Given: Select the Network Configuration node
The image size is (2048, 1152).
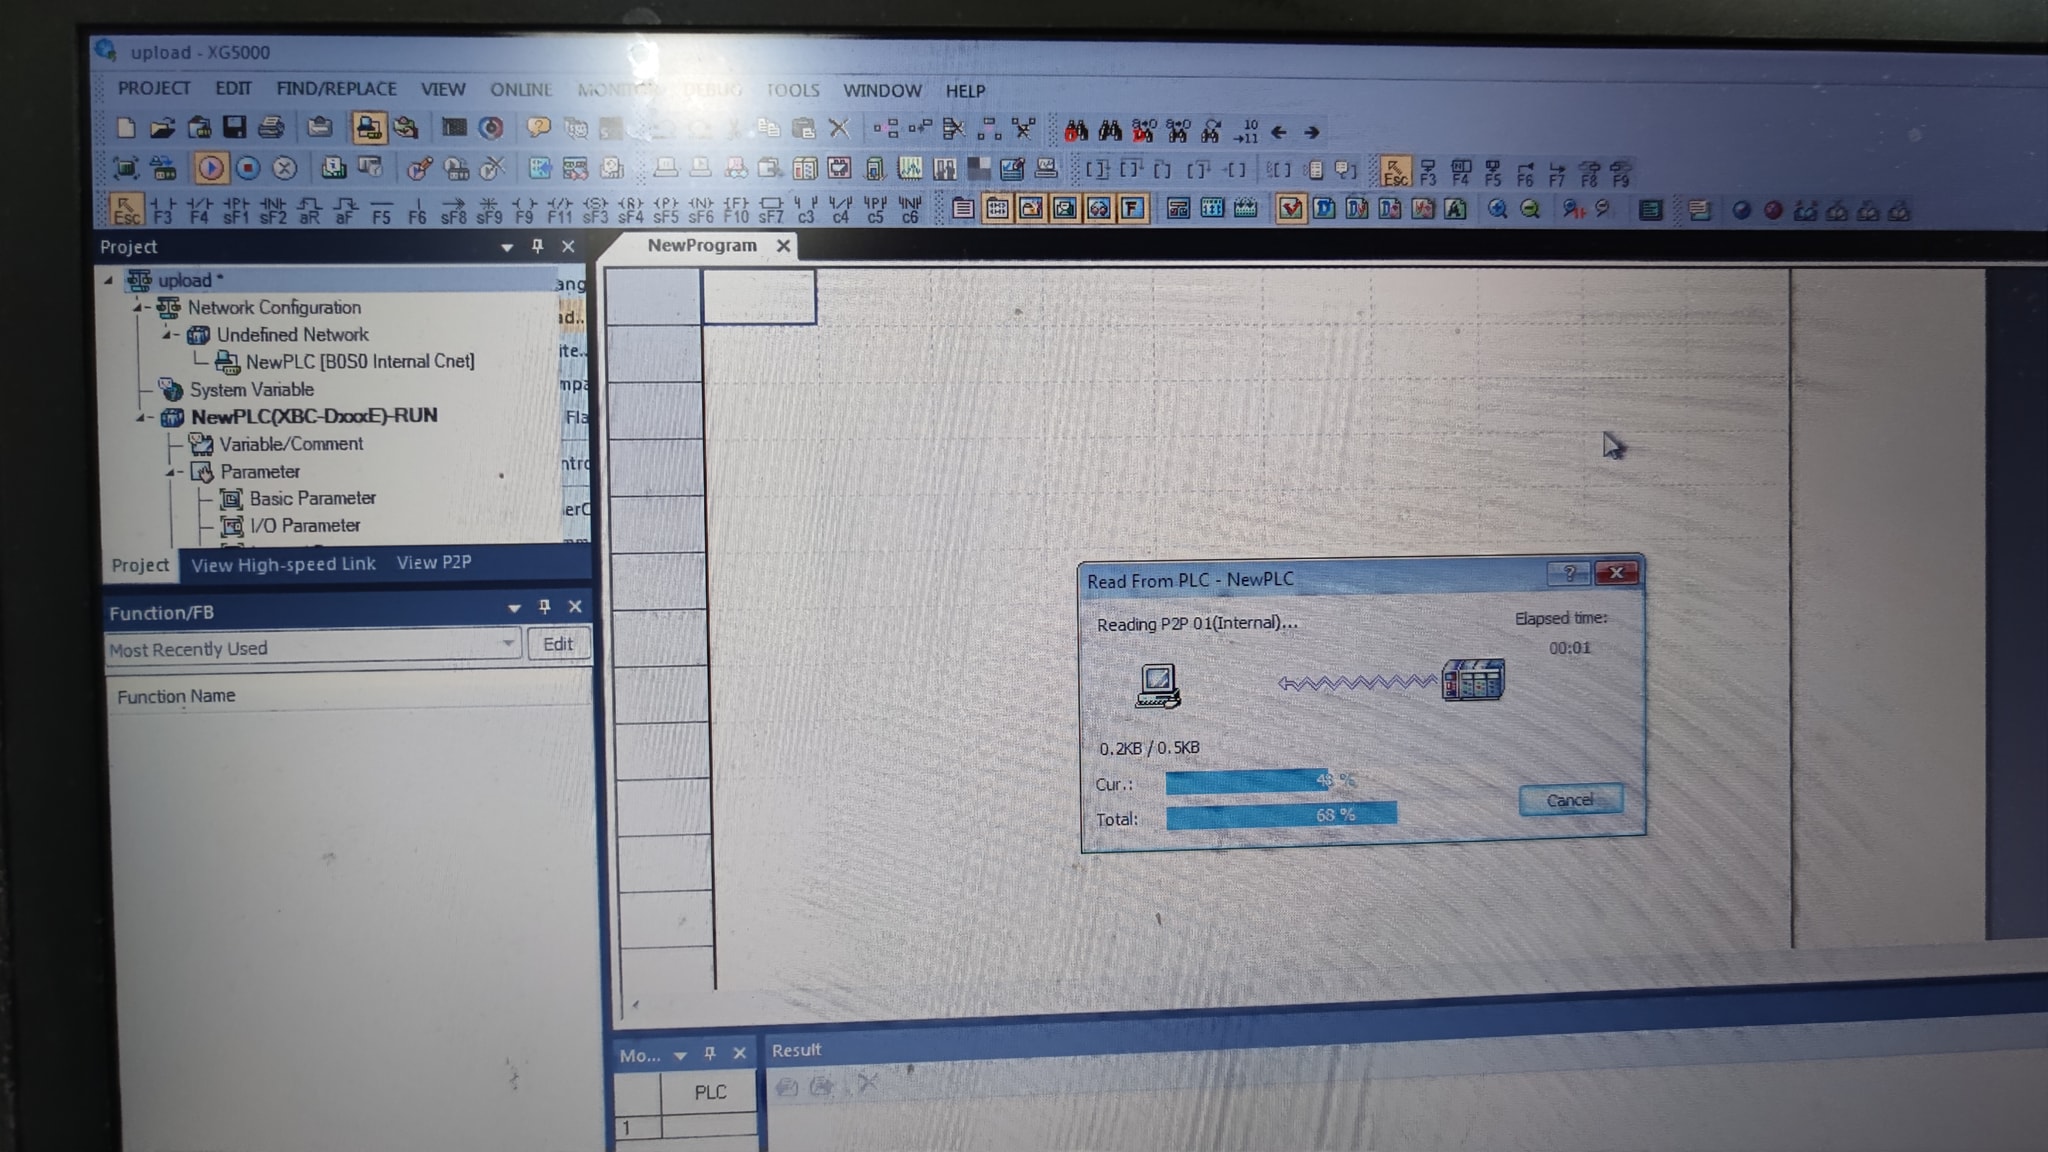Looking at the screenshot, I should click(x=274, y=307).
